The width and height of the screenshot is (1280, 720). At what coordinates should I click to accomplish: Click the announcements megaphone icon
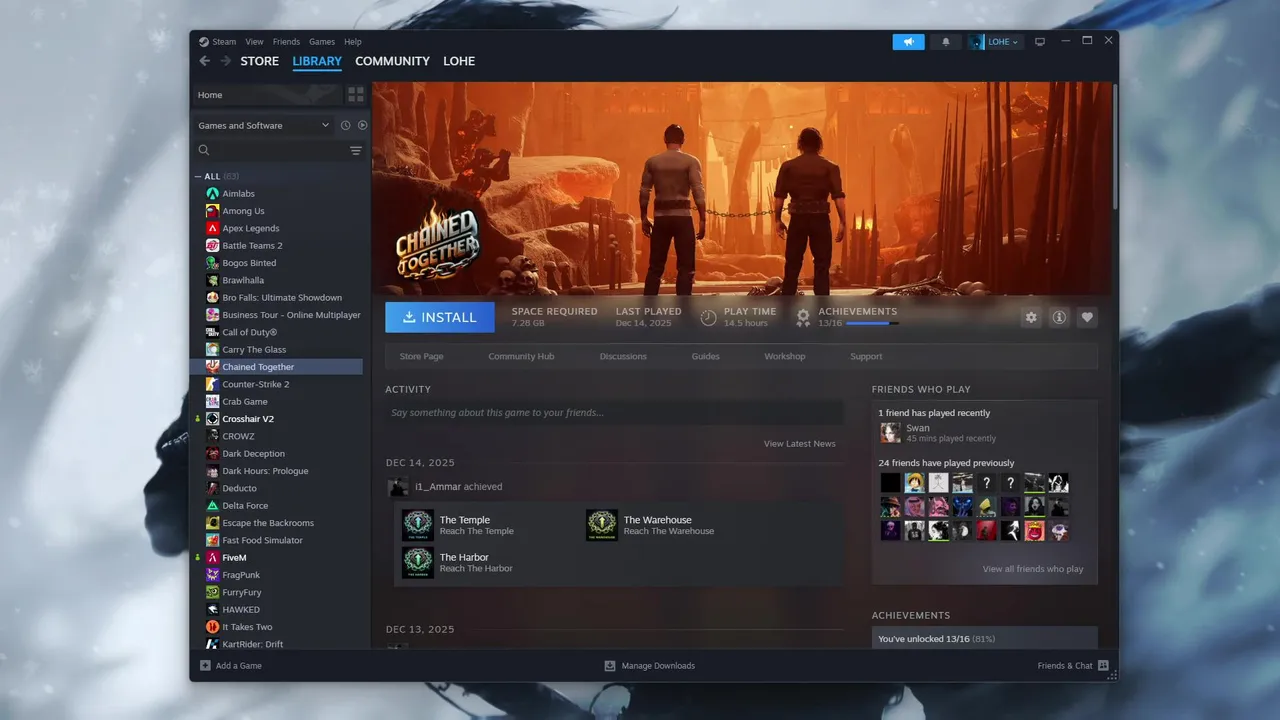point(909,42)
